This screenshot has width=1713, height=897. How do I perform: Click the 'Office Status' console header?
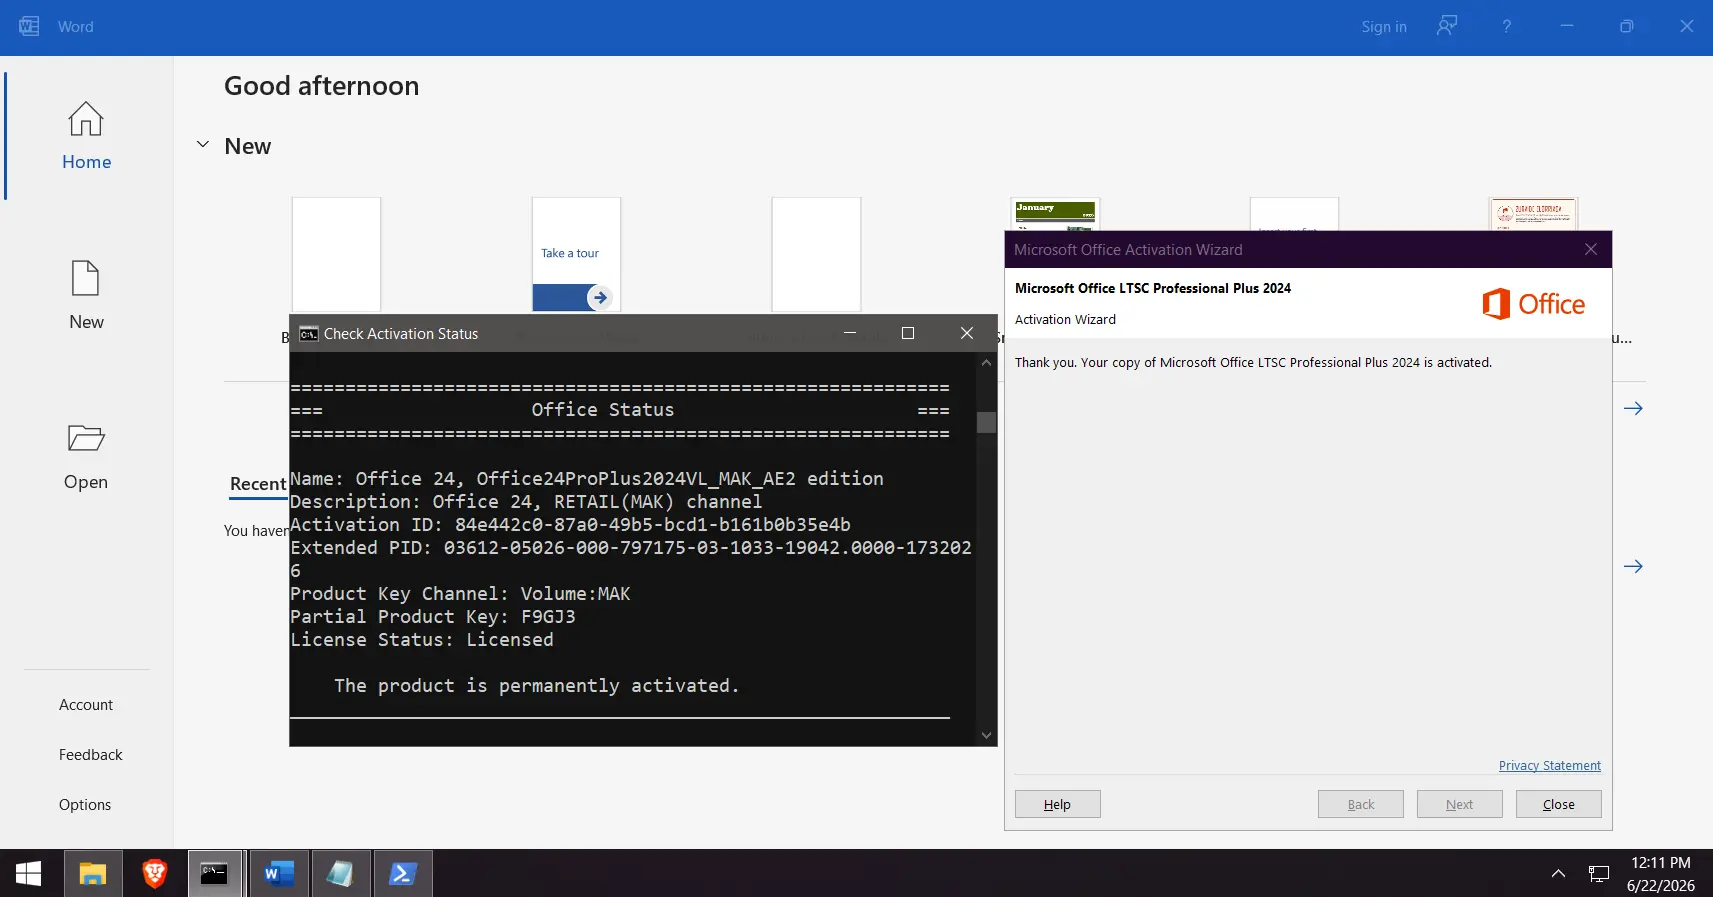[x=603, y=410]
